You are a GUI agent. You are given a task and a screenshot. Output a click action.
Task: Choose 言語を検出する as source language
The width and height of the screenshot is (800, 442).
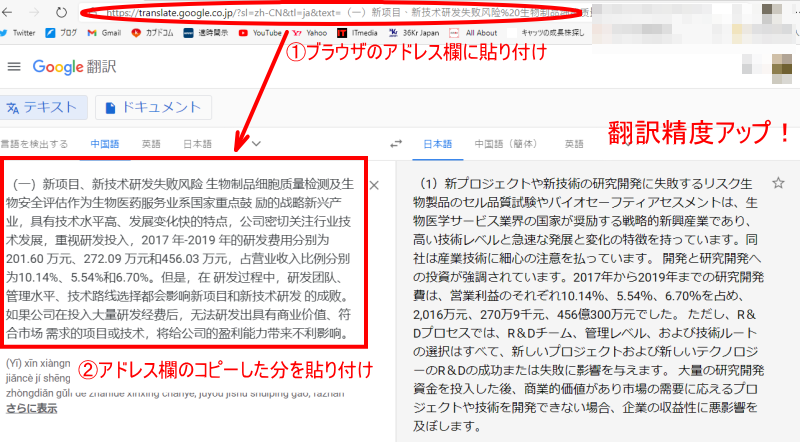34,144
